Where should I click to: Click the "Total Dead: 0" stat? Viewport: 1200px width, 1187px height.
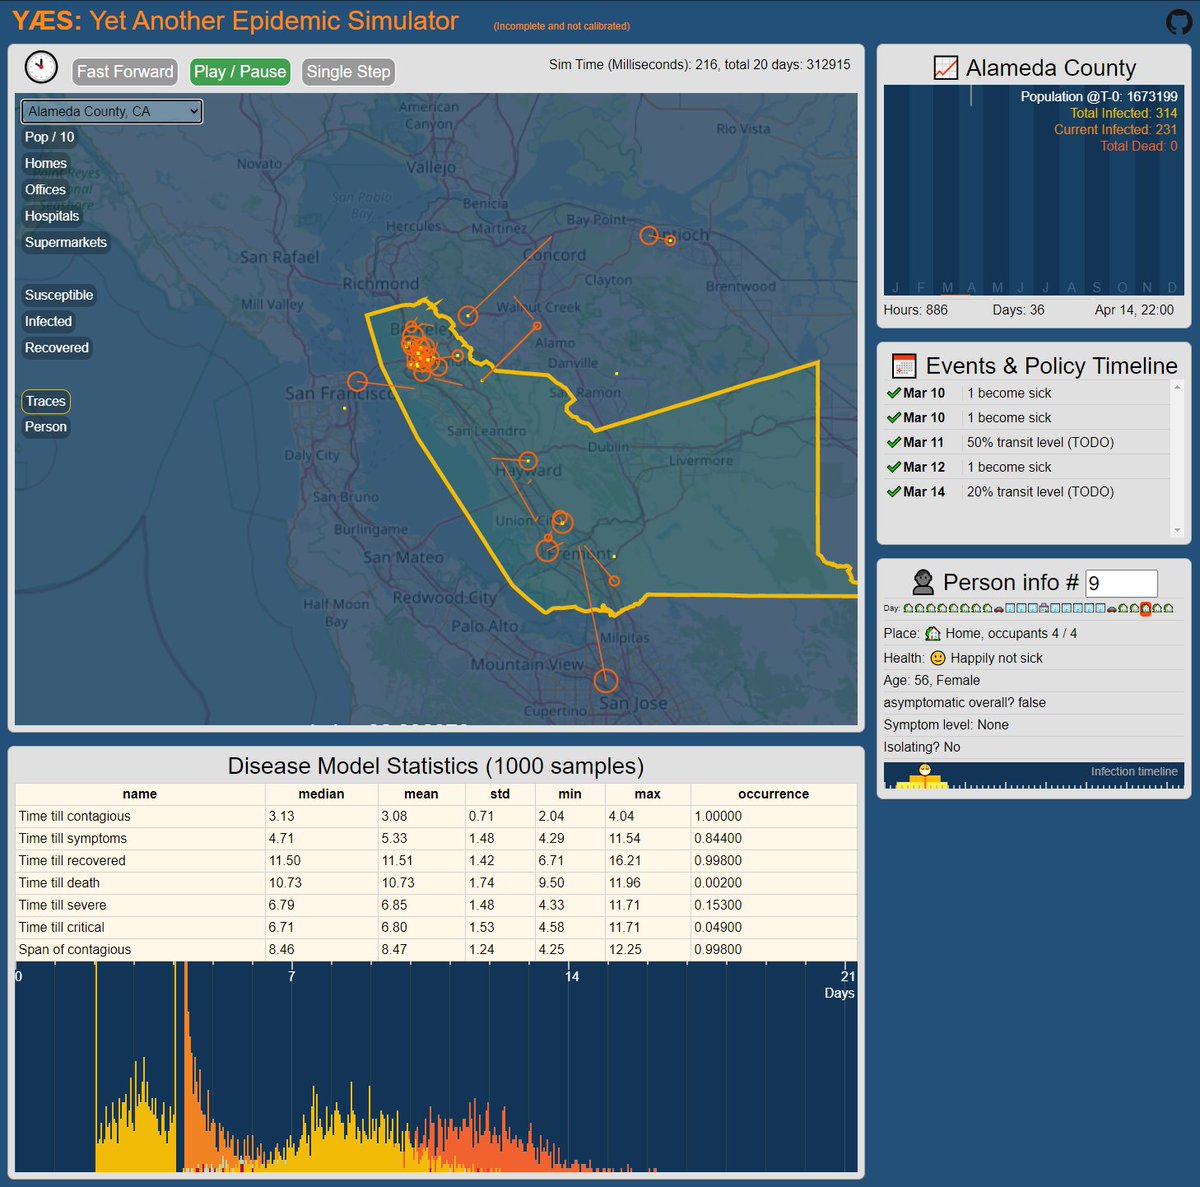tap(1139, 146)
